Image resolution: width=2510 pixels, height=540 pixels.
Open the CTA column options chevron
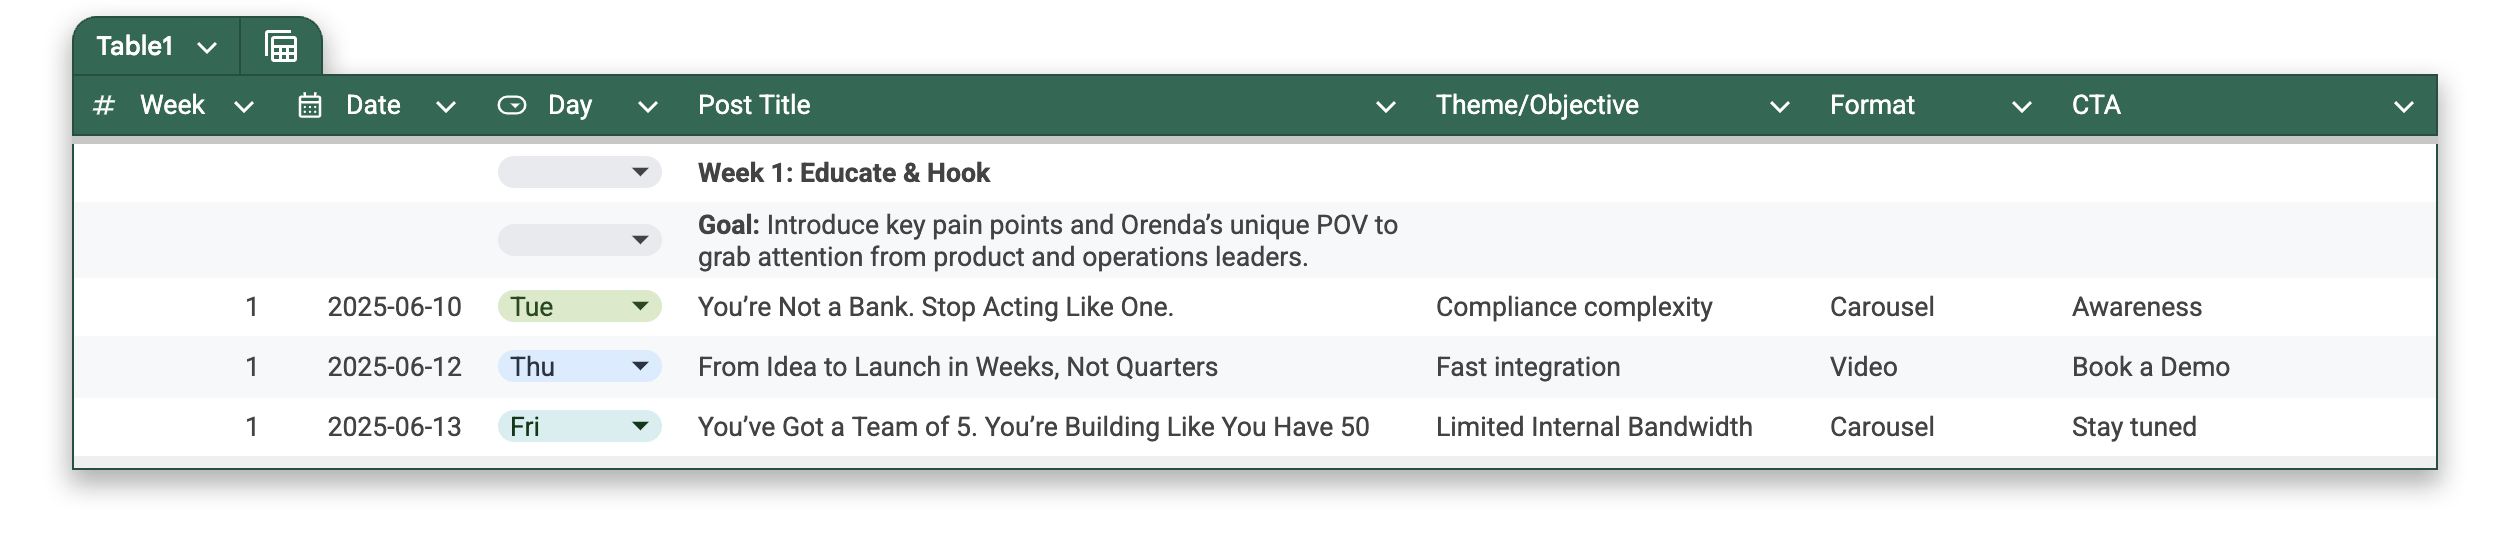2404,106
